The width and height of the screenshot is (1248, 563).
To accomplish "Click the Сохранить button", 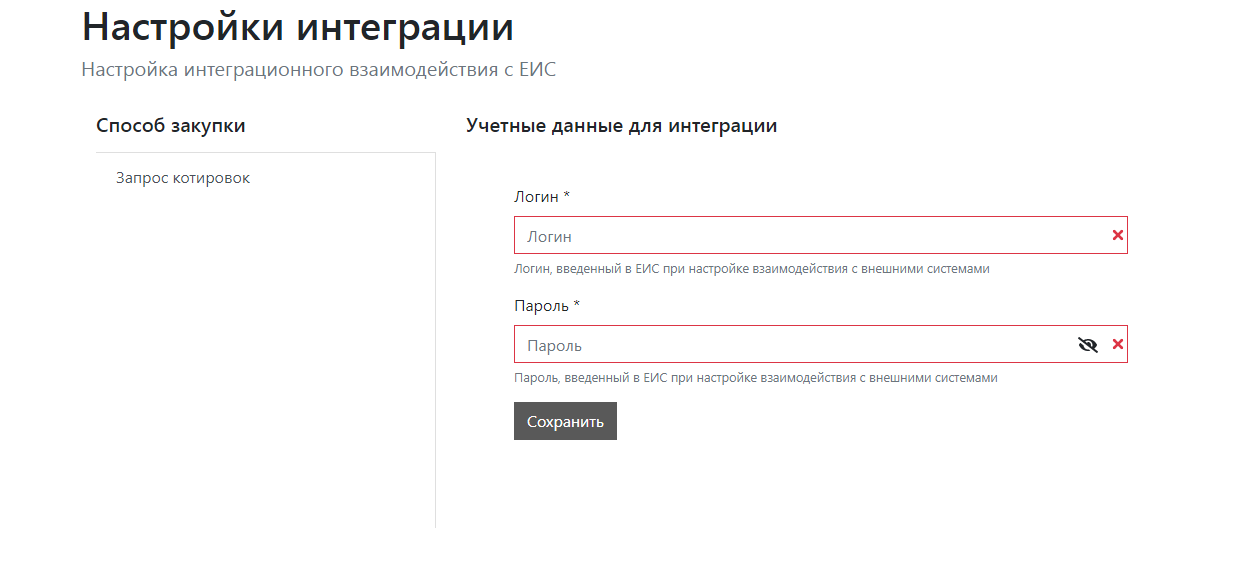I will pyautogui.click(x=565, y=421).
